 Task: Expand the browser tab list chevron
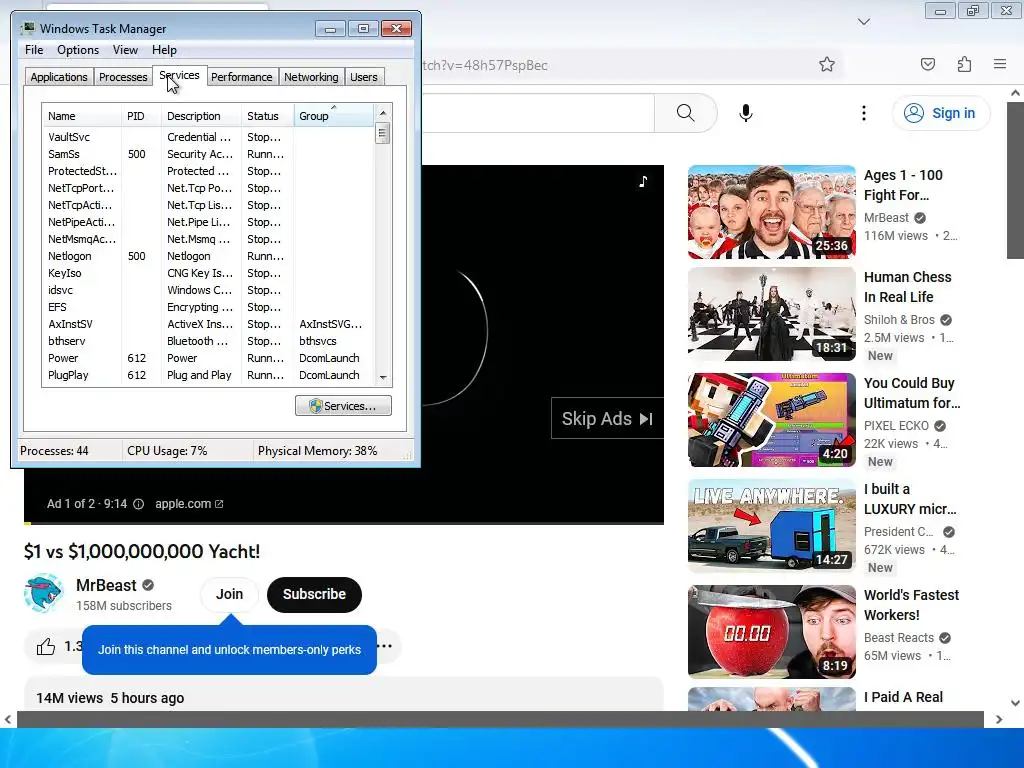(x=864, y=22)
